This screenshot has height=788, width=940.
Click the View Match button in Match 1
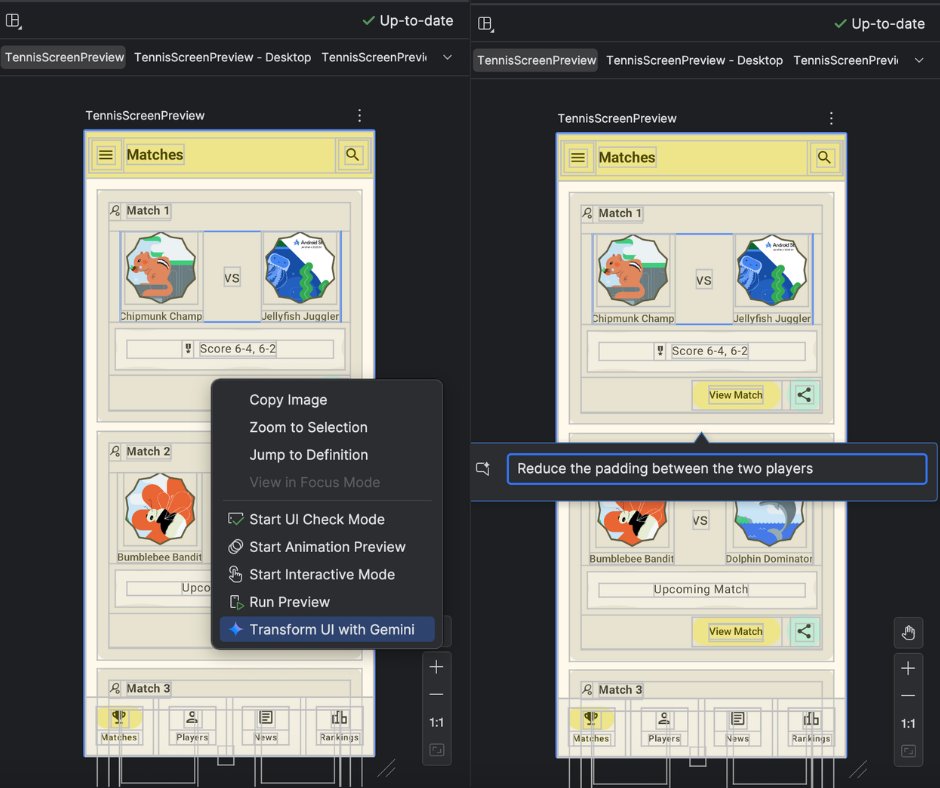tap(735, 395)
